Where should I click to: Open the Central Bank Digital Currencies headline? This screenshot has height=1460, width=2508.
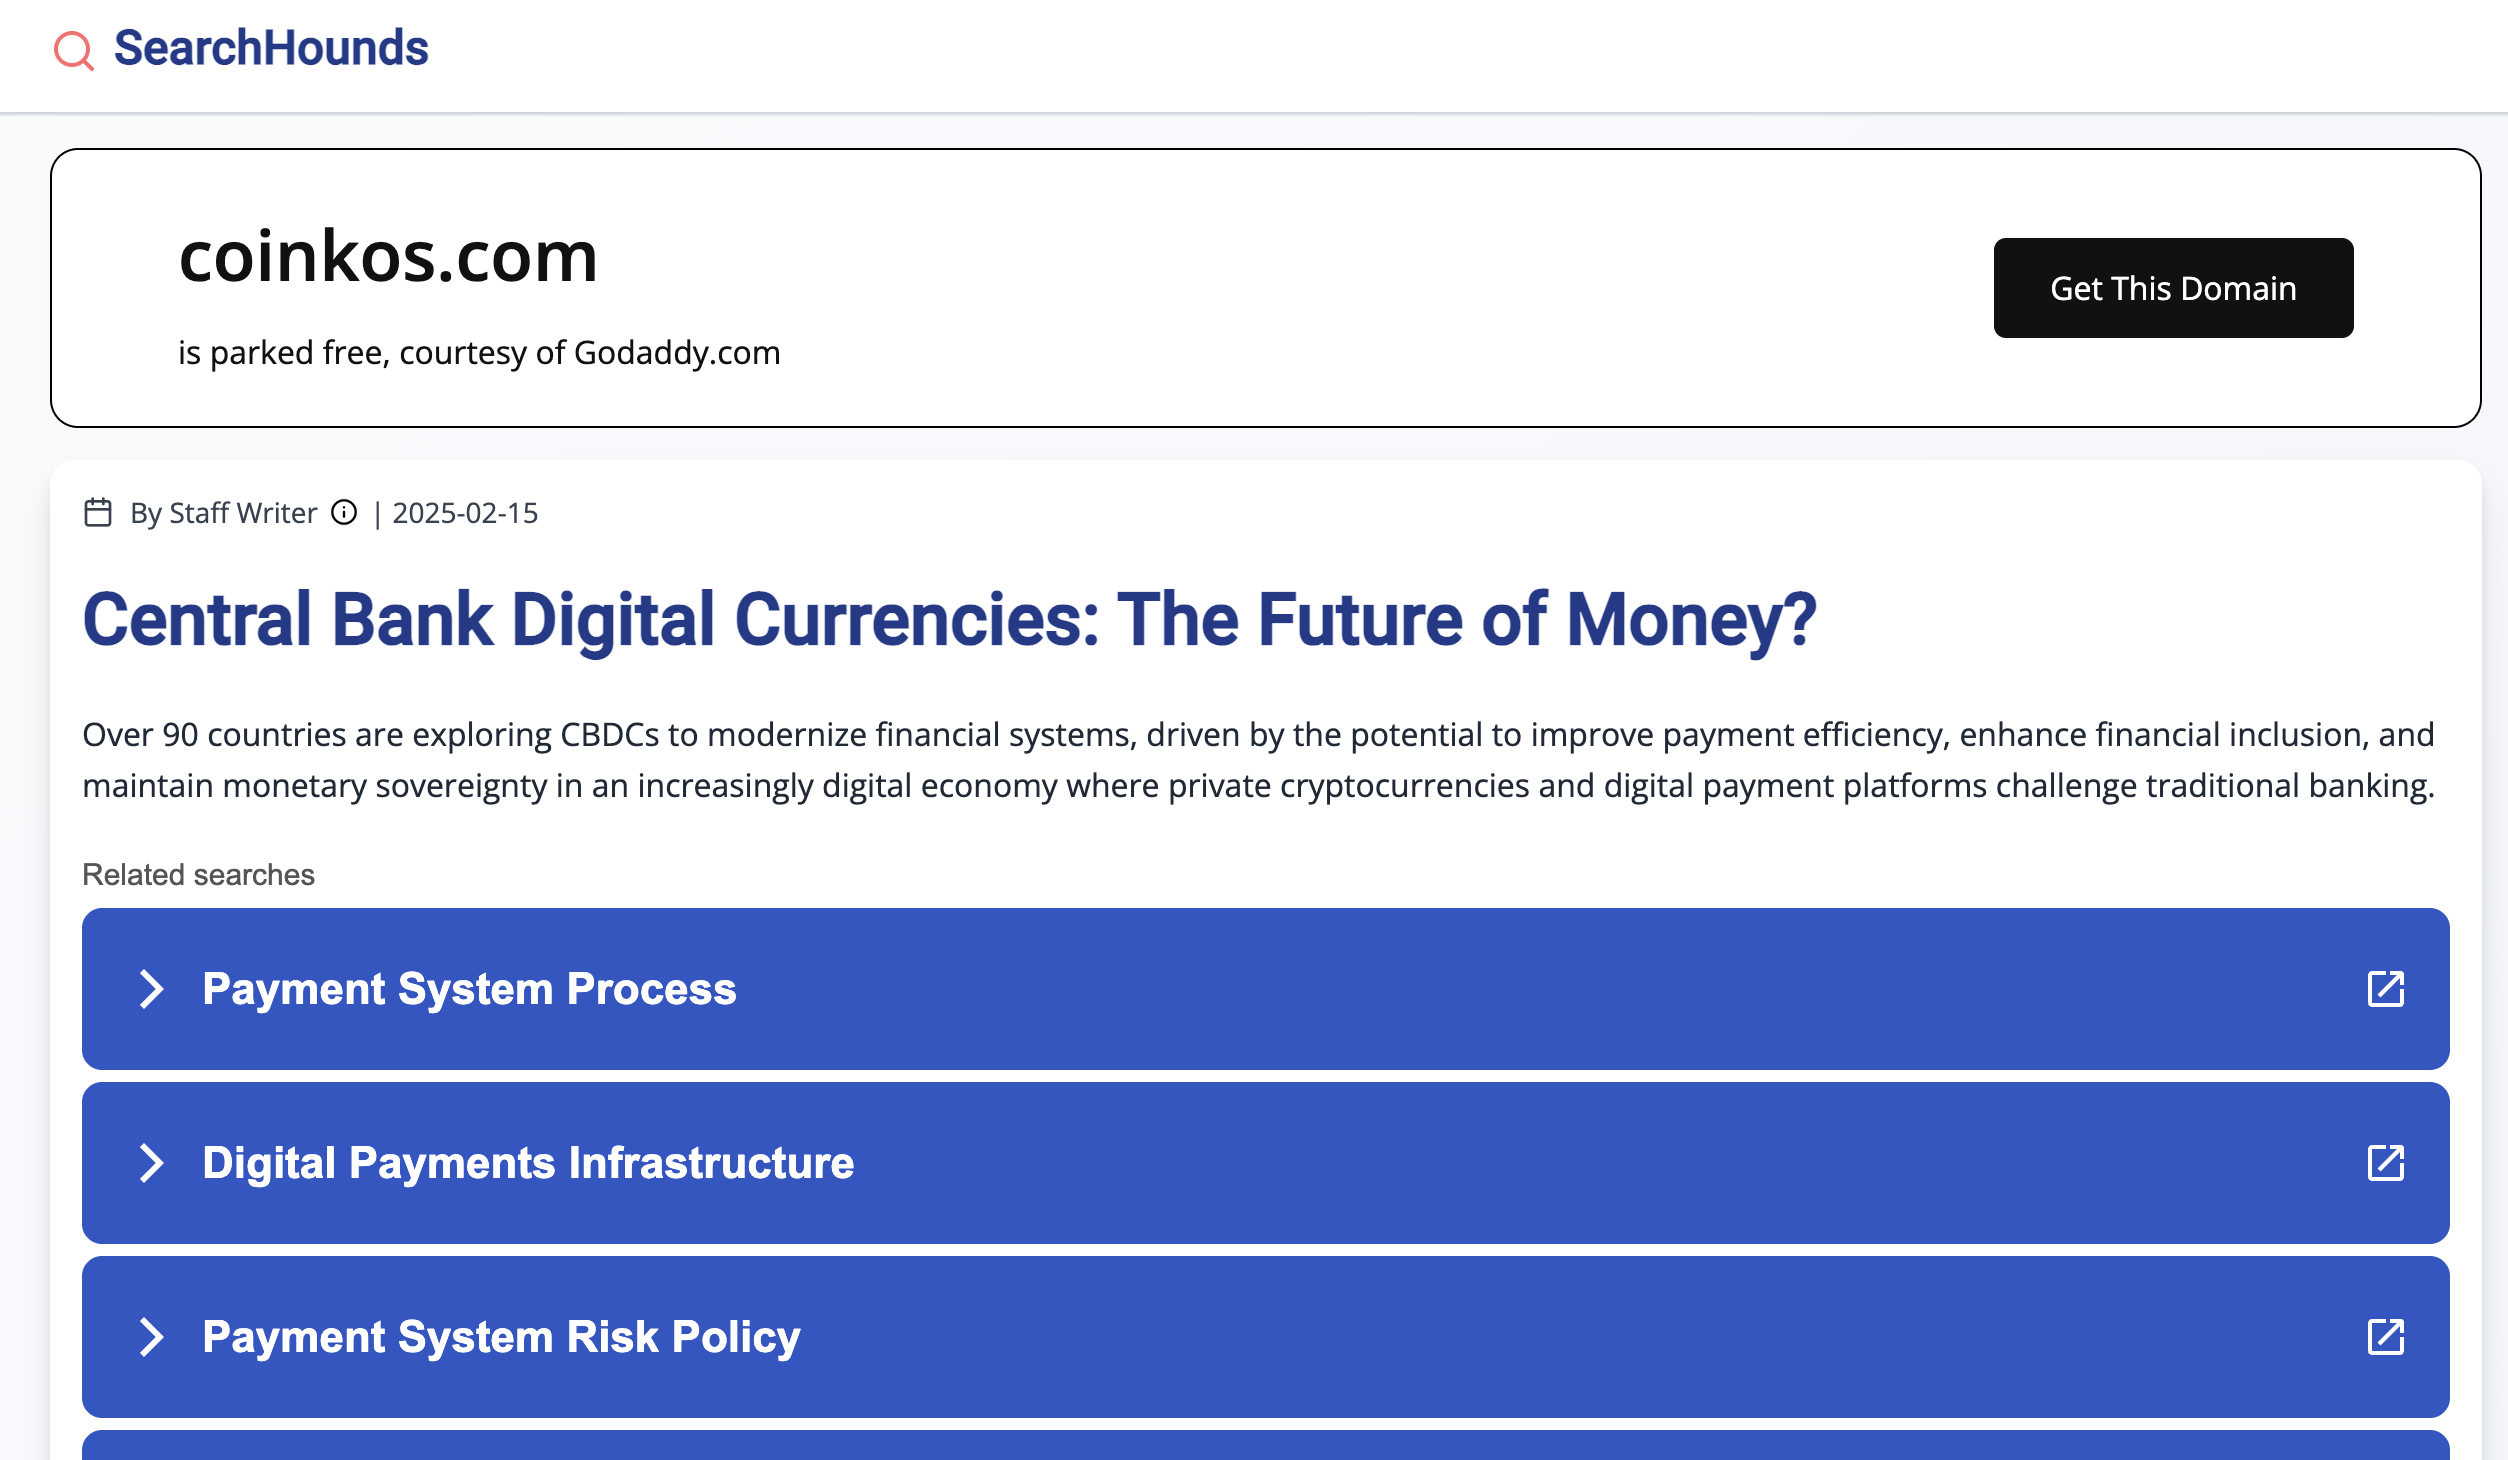pyautogui.click(x=949, y=620)
